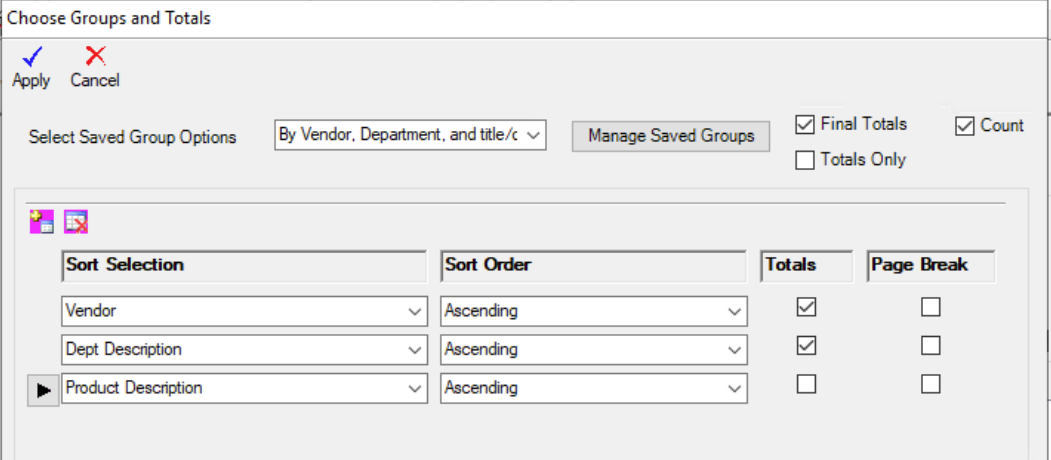Uncheck the Final Totals checkbox

[804, 125]
